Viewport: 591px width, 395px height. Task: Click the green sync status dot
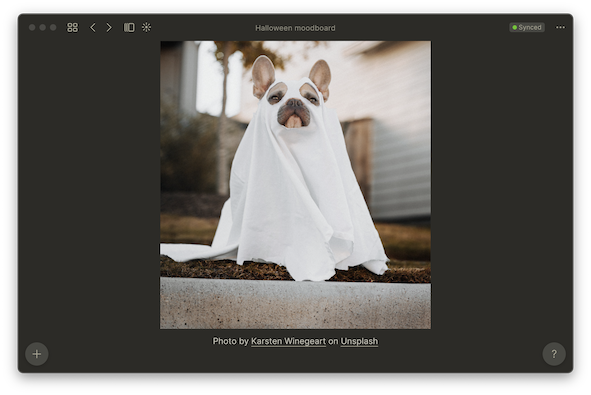pyautogui.click(x=514, y=28)
